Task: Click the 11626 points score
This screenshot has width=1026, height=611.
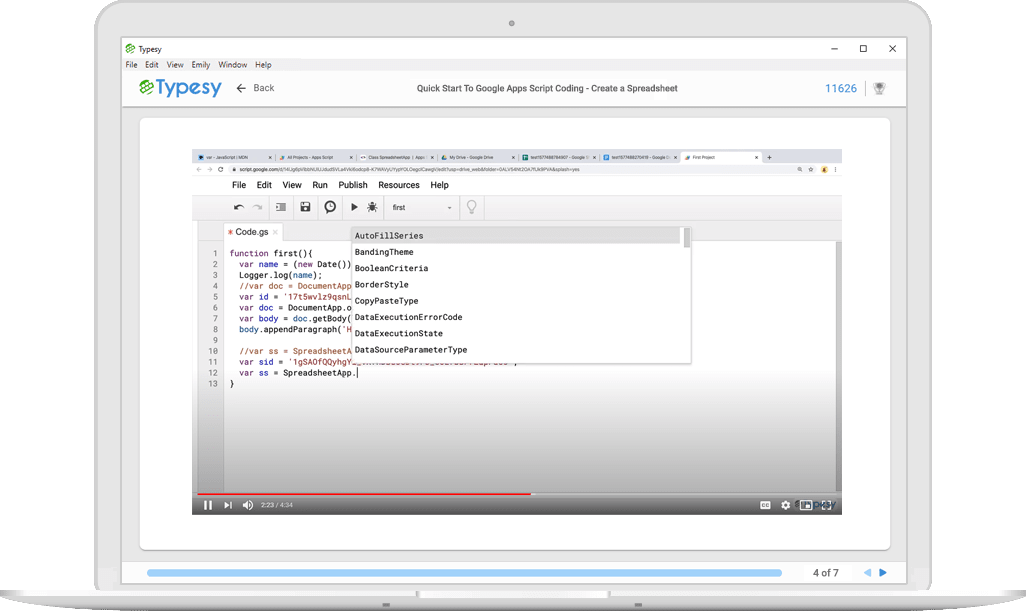Action: tap(841, 88)
